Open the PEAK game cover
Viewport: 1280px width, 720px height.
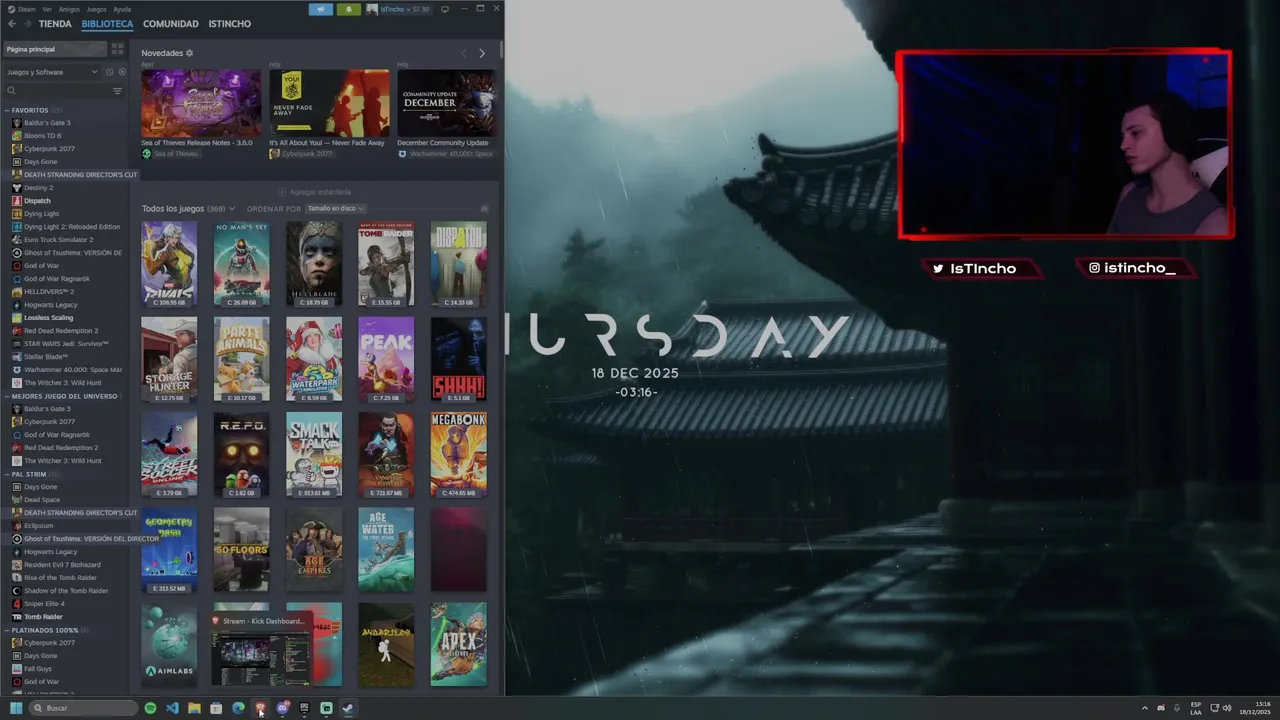[386, 359]
